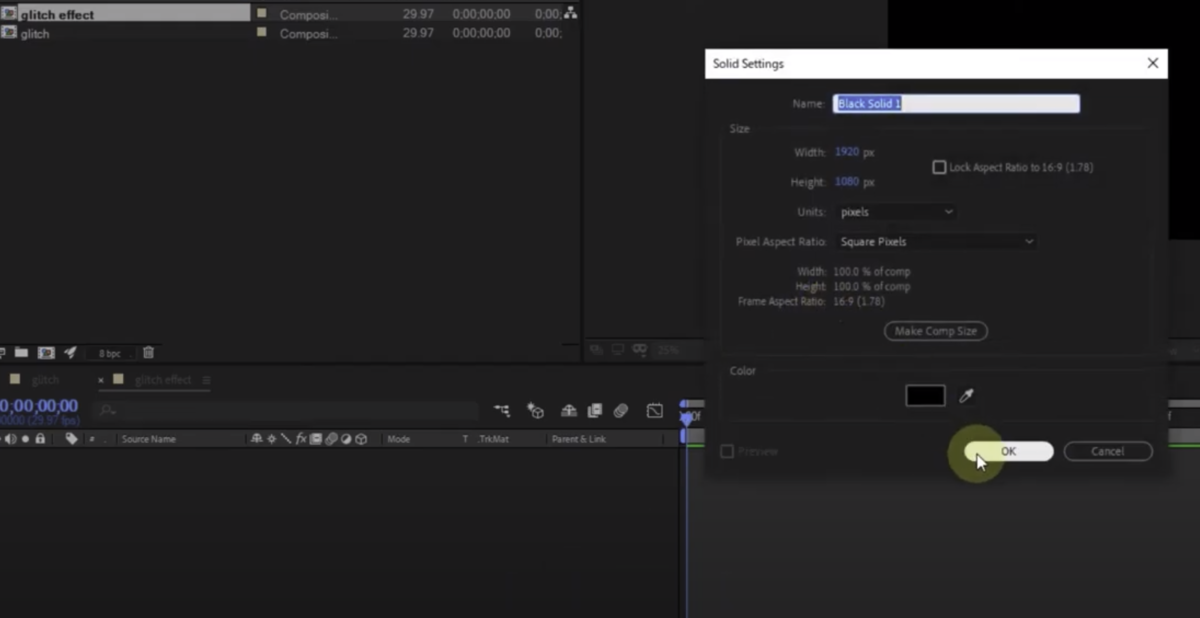Open composition mini-flowchart in timeline
The height and width of the screenshot is (618, 1200).
click(502, 411)
